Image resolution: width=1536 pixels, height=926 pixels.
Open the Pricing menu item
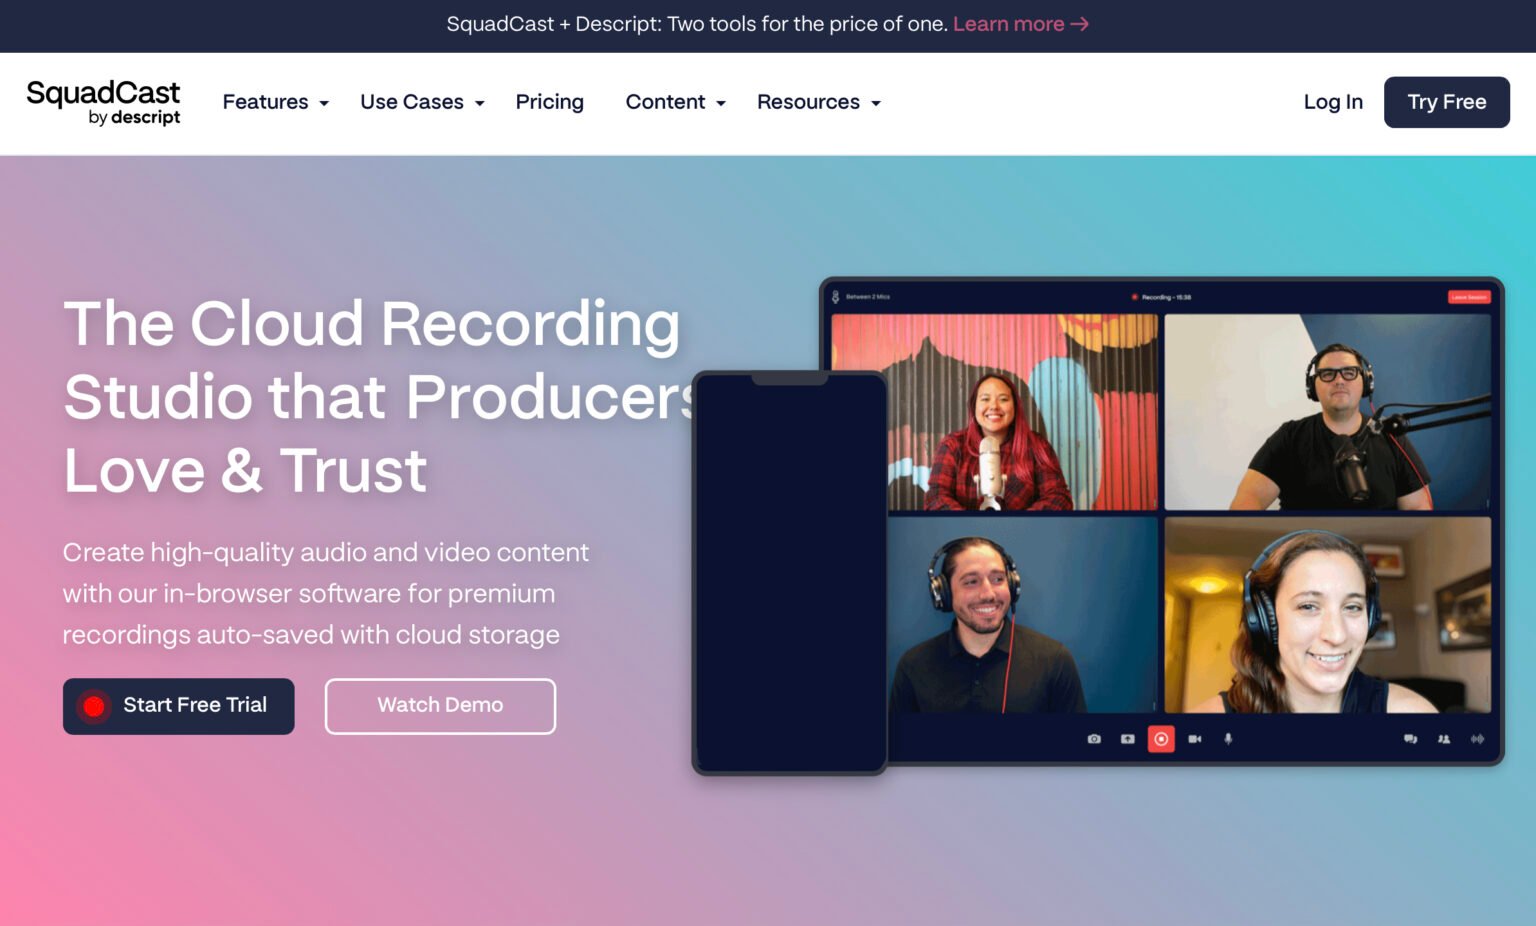tap(549, 102)
